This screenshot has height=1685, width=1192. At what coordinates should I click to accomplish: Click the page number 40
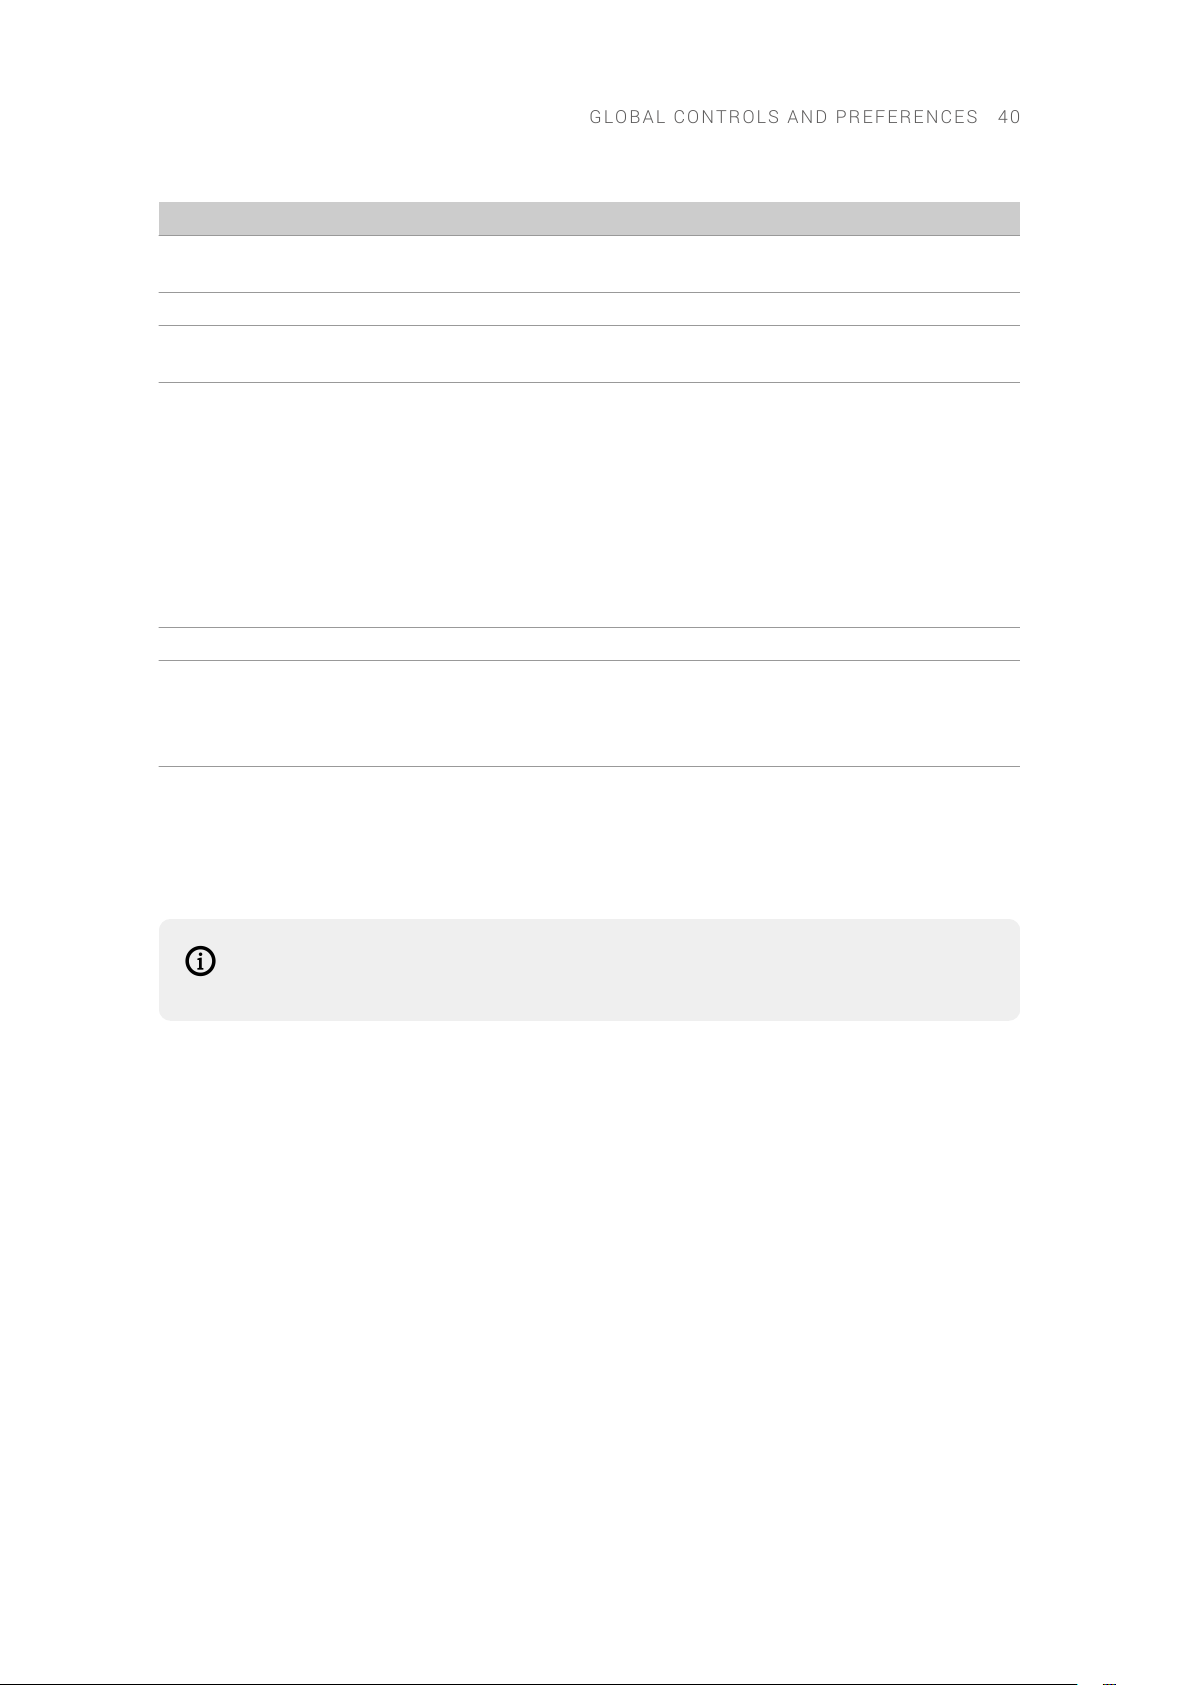tap(1009, 117)
